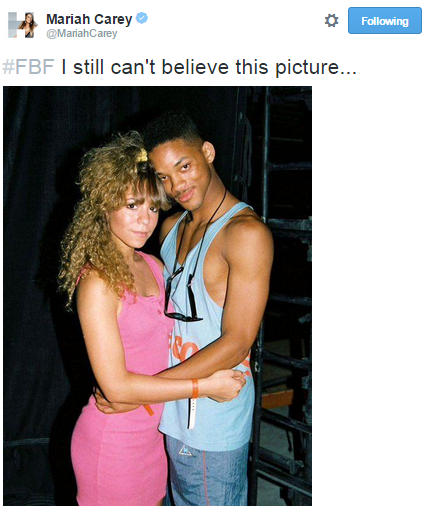Click the tweet text about this picture
This screenshot has width=427, height=512.
209,67
